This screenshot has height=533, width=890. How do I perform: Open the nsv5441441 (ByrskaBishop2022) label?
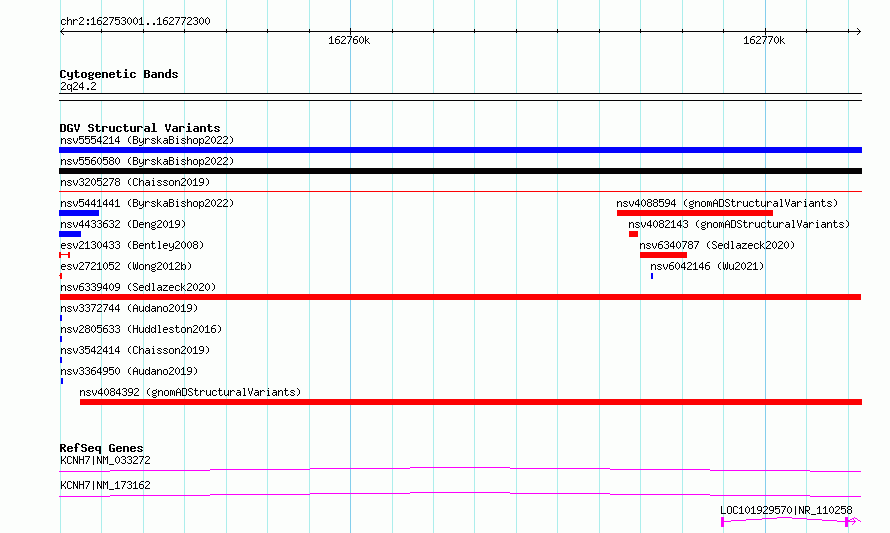147,203
